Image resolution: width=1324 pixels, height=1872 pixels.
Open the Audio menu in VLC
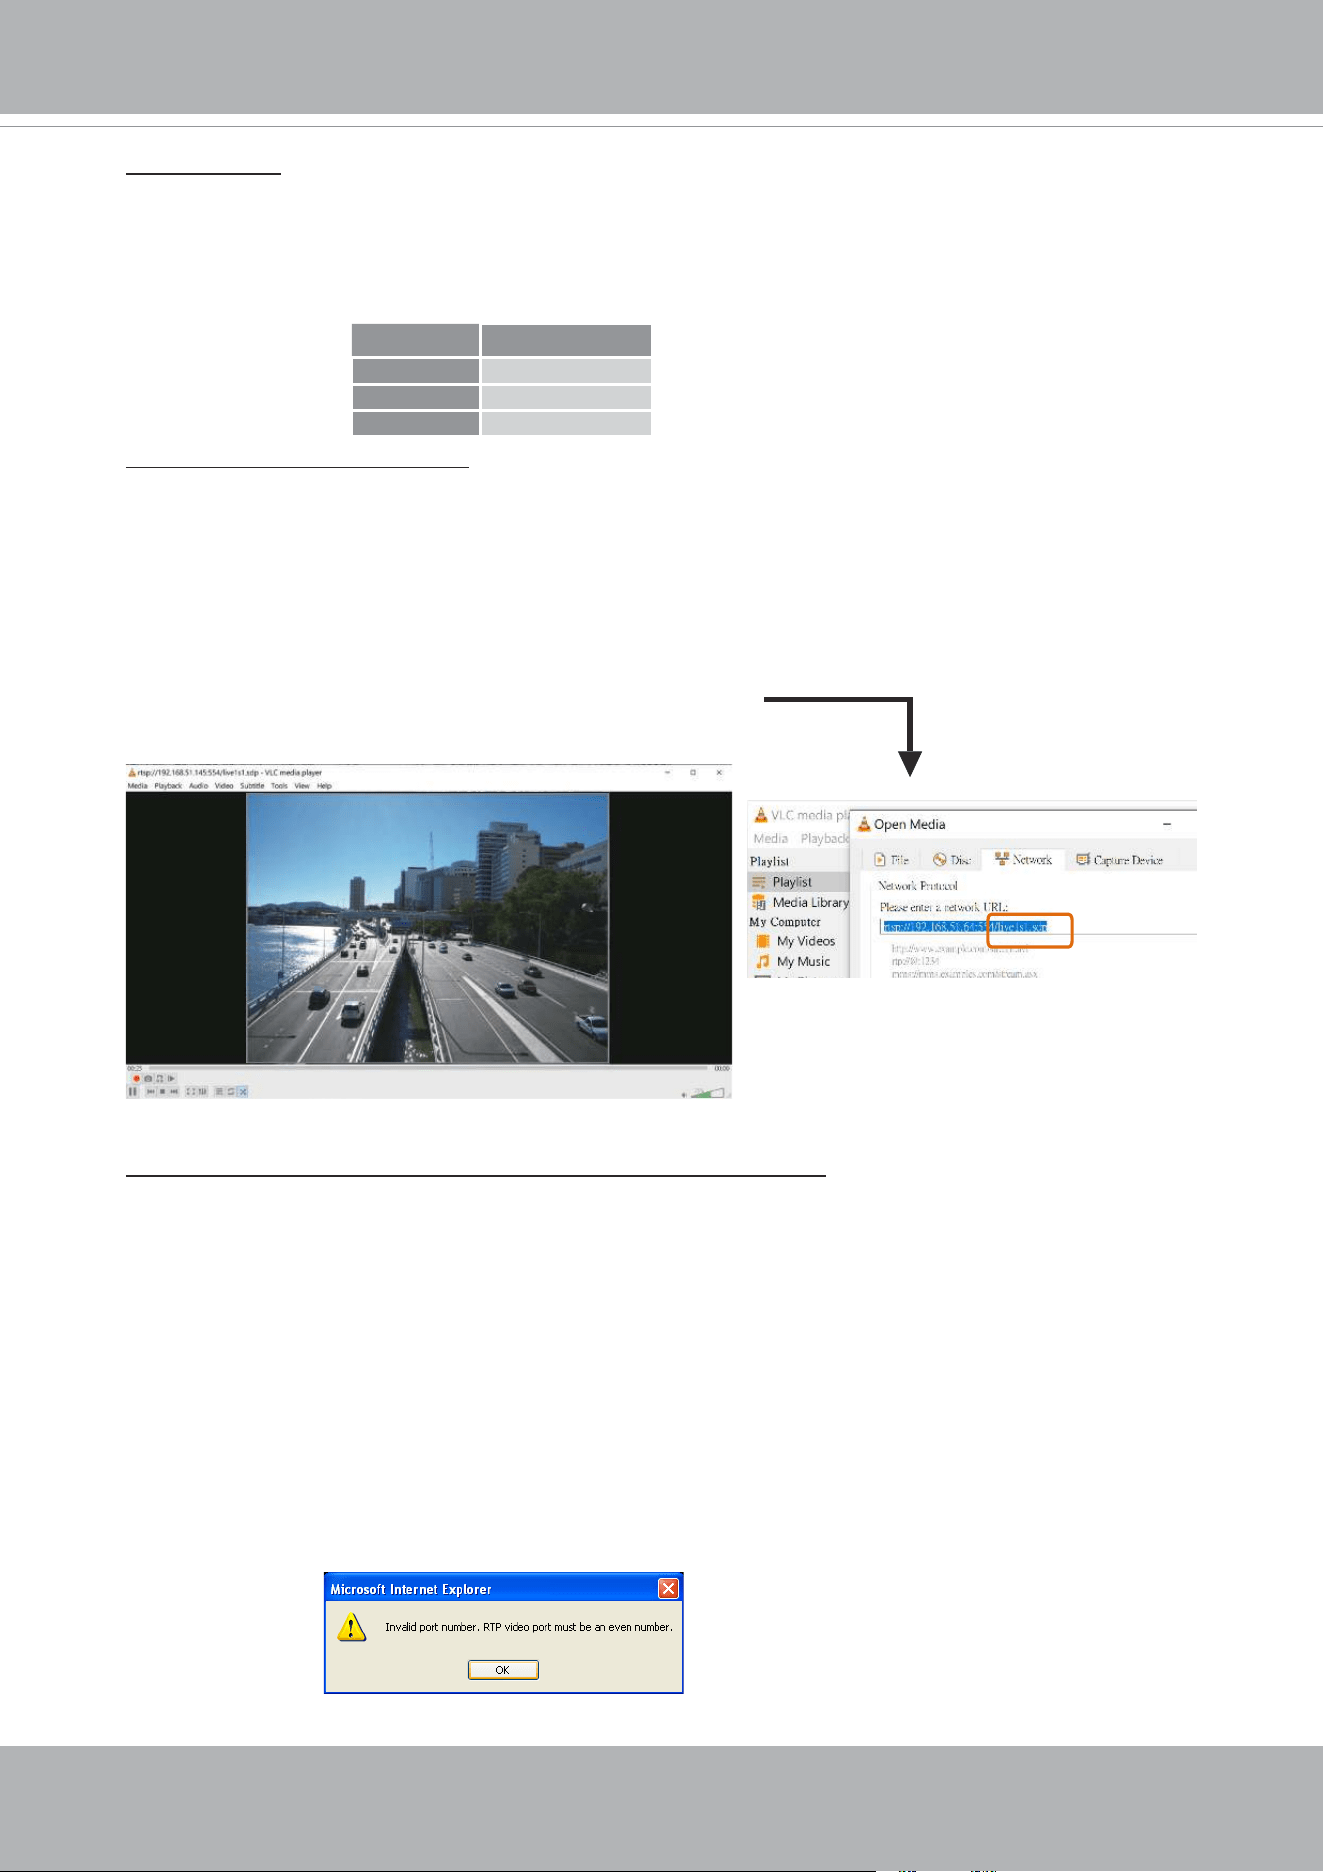pos(199,786)
